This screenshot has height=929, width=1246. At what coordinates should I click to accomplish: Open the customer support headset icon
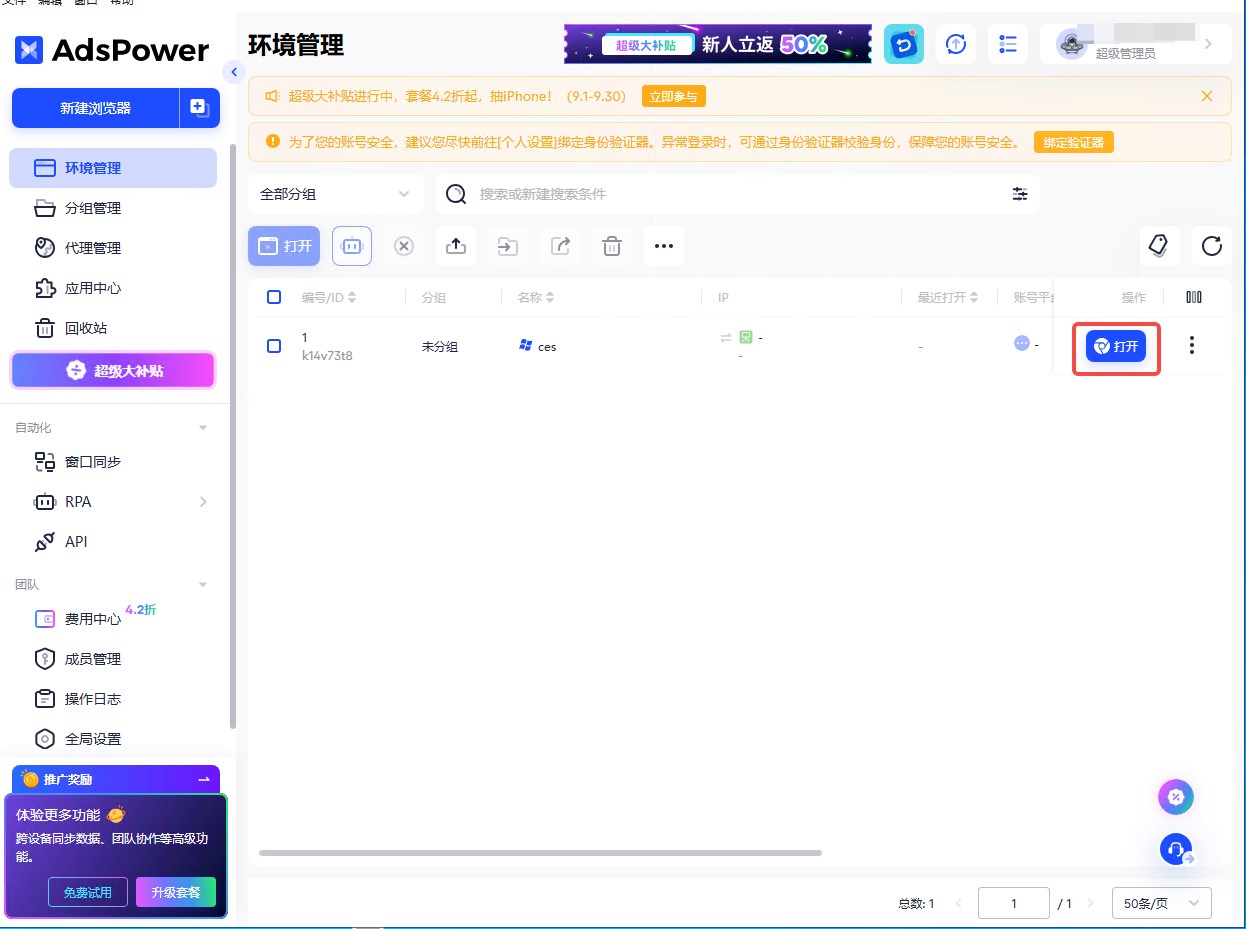tap(1176, 849)
